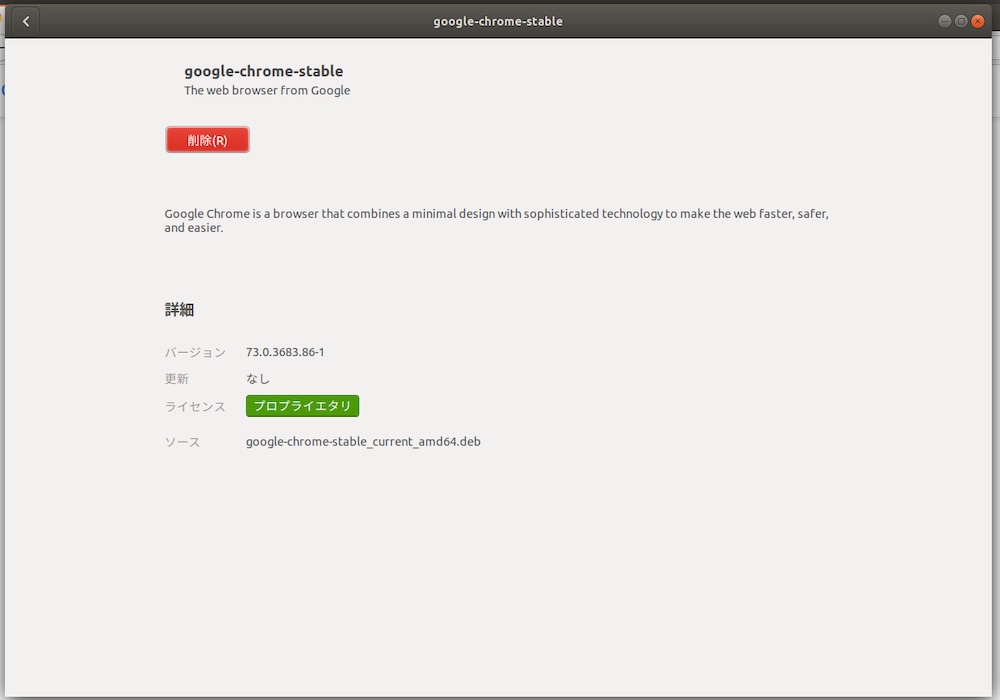1000x700 pixels.
Task: Click the バージョン label
Action: pyautogui.click(x=195, y=353)
